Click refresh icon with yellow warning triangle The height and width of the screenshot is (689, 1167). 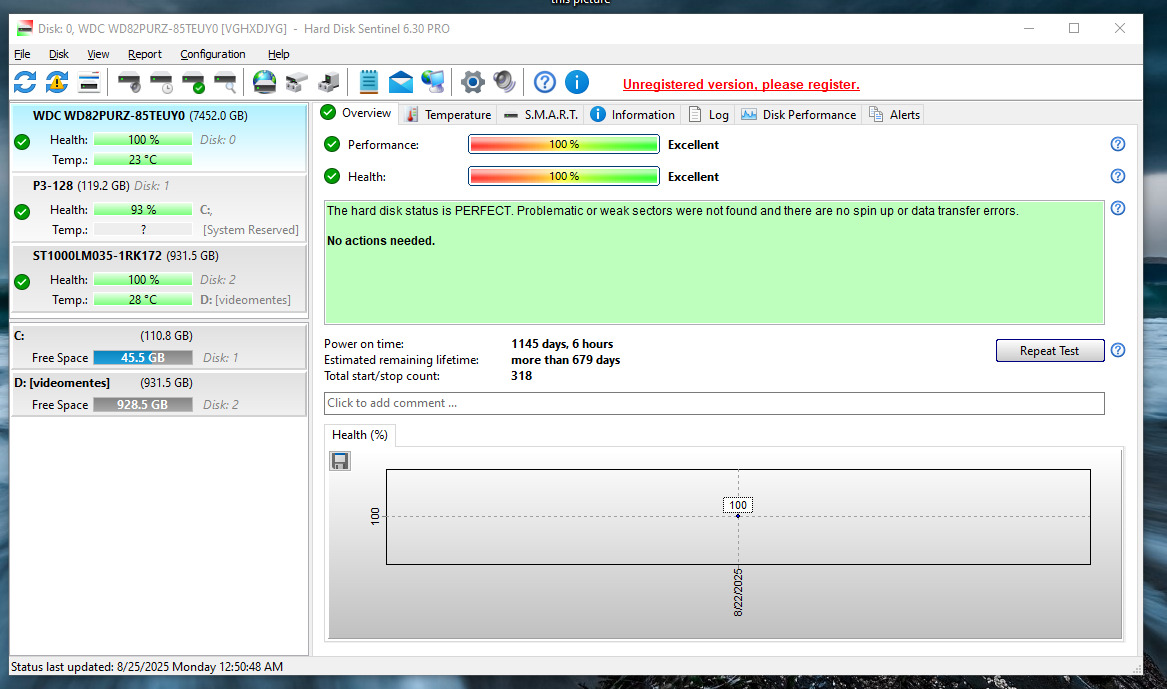[57, 82]
